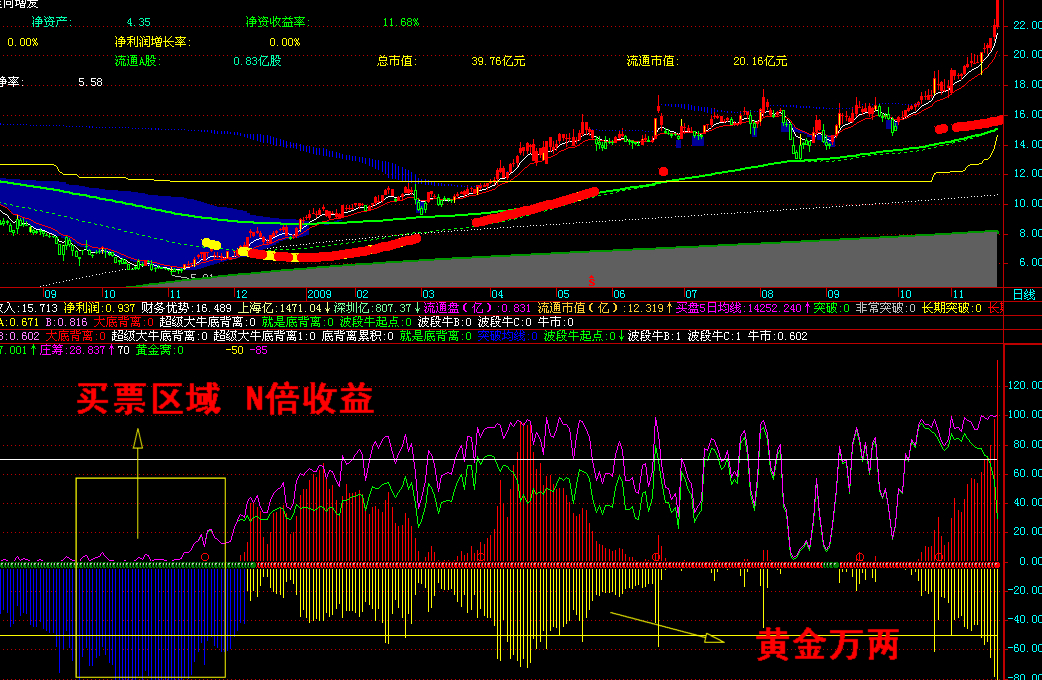
Task: Click the 40.00 indicator axis label
Action: pos(1027,503)
